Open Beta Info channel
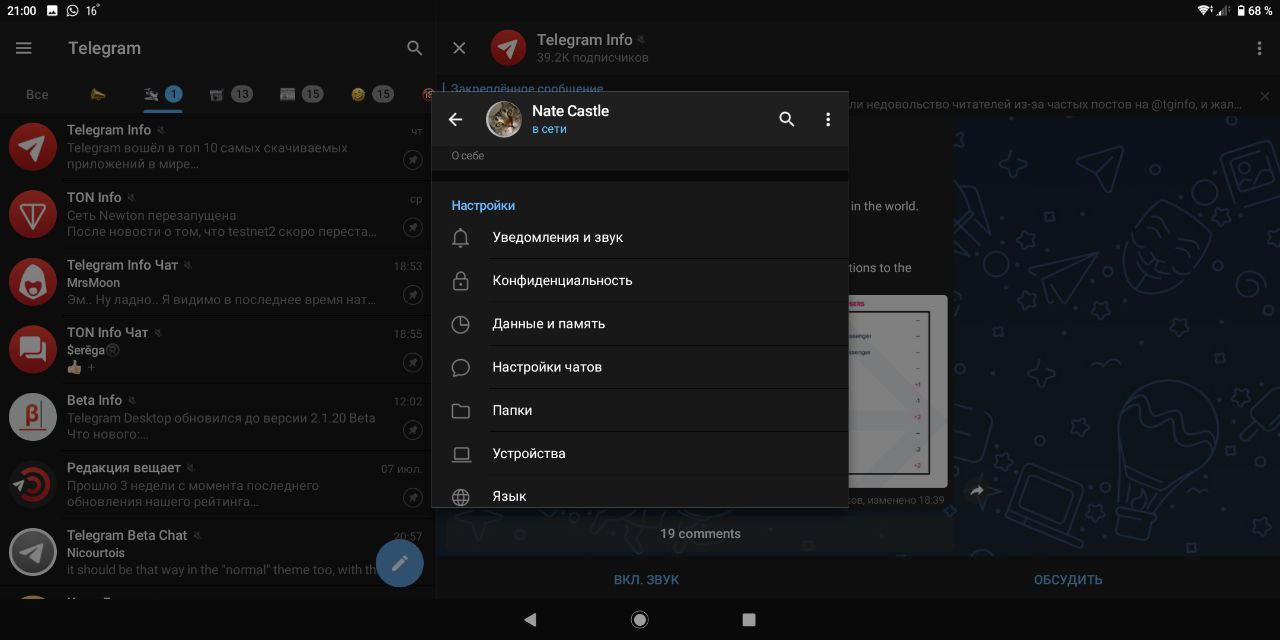 tap(217, 417)
